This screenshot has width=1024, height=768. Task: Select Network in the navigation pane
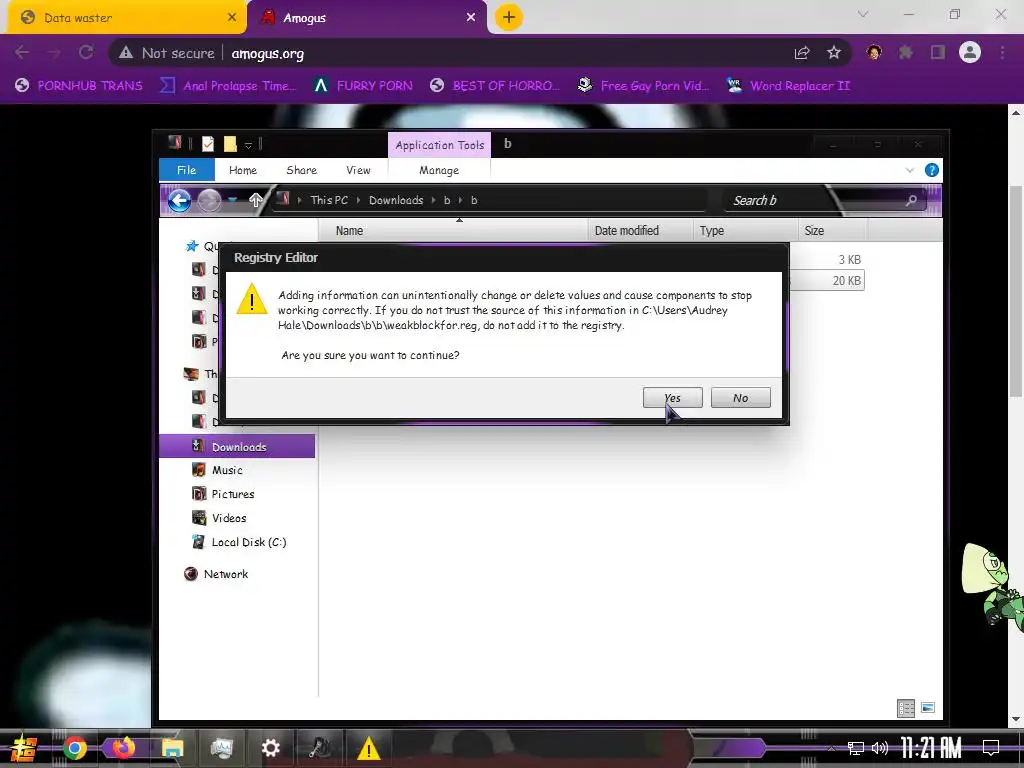pyautogui.click(x=225, y=574)
